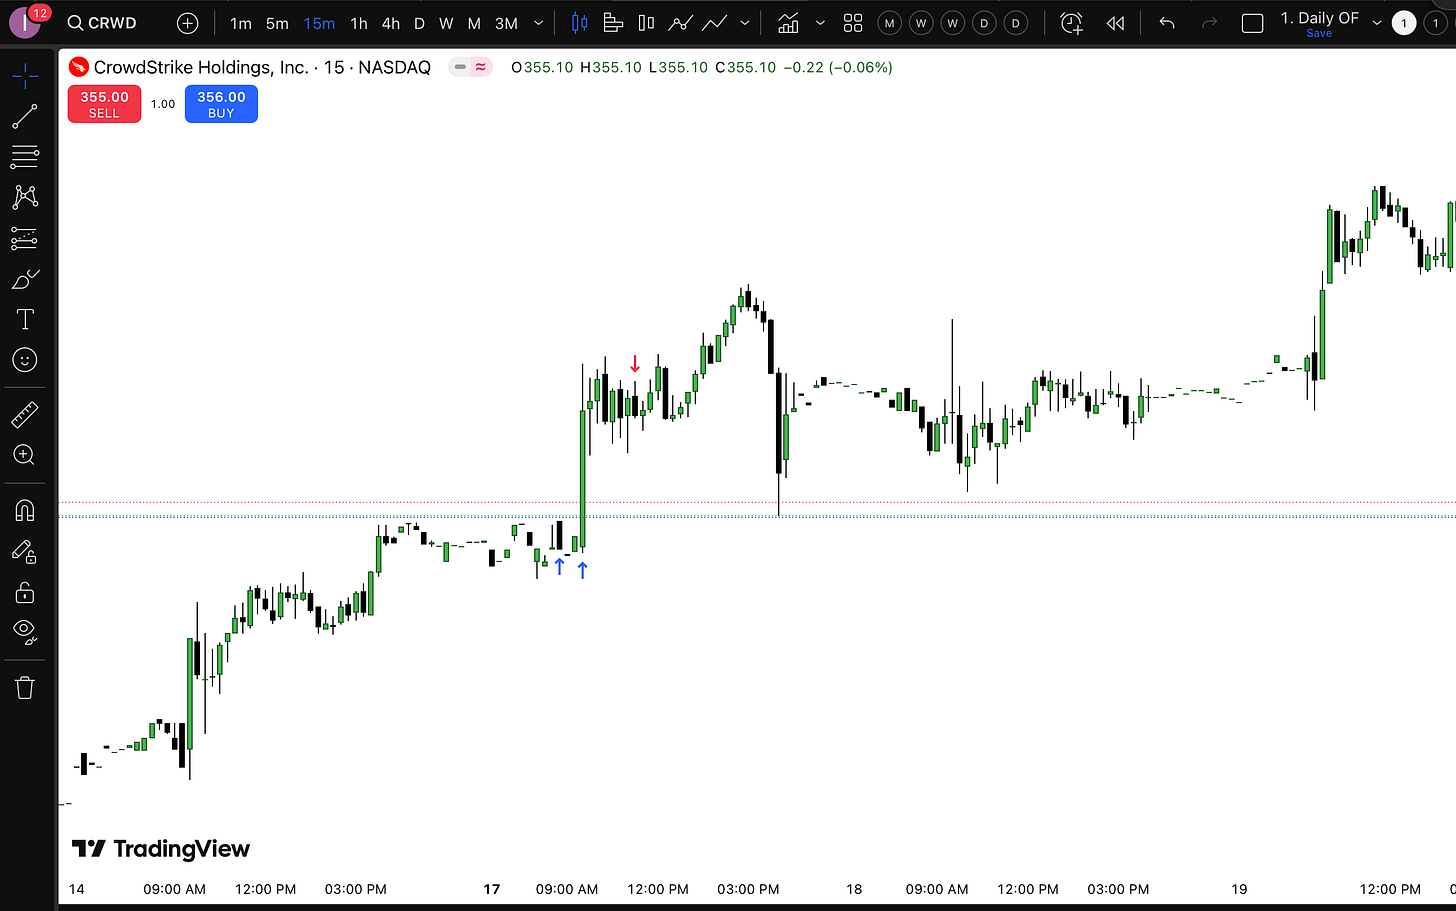Remove drawings with the trash icon

[25, 688]
